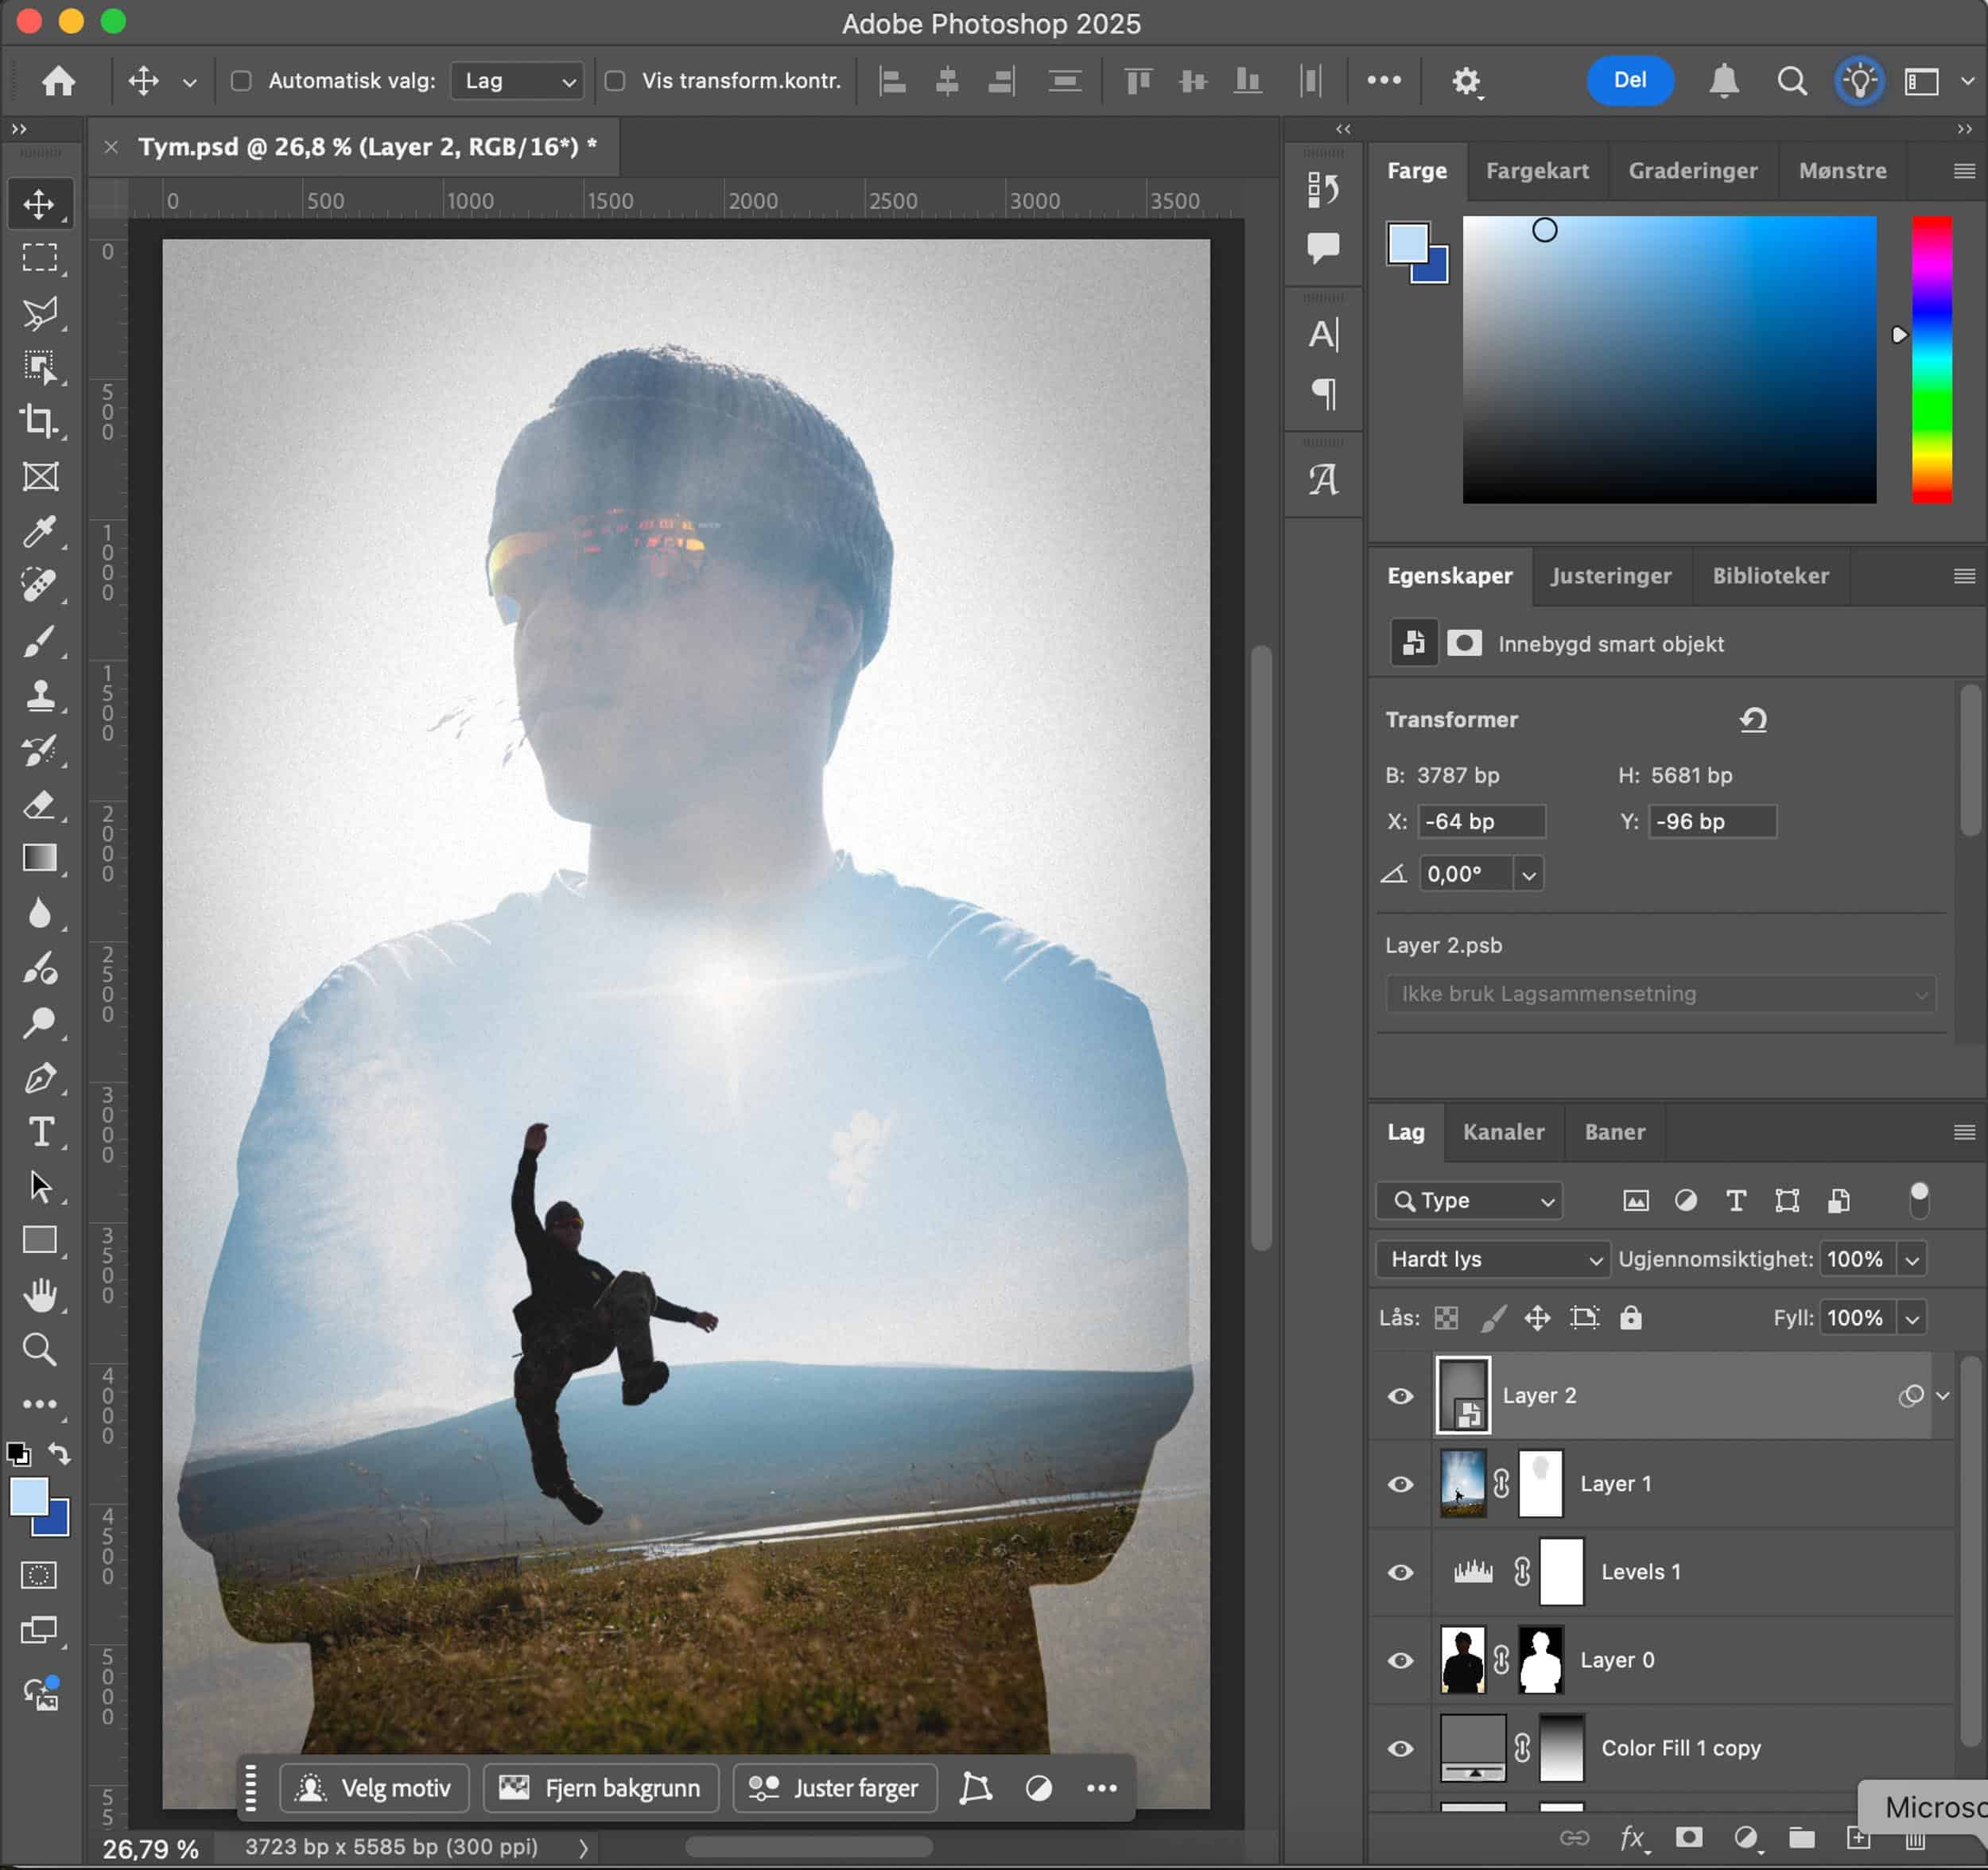
Task: Enable the Automatisk valg checkbox
Action: (241, 81)
